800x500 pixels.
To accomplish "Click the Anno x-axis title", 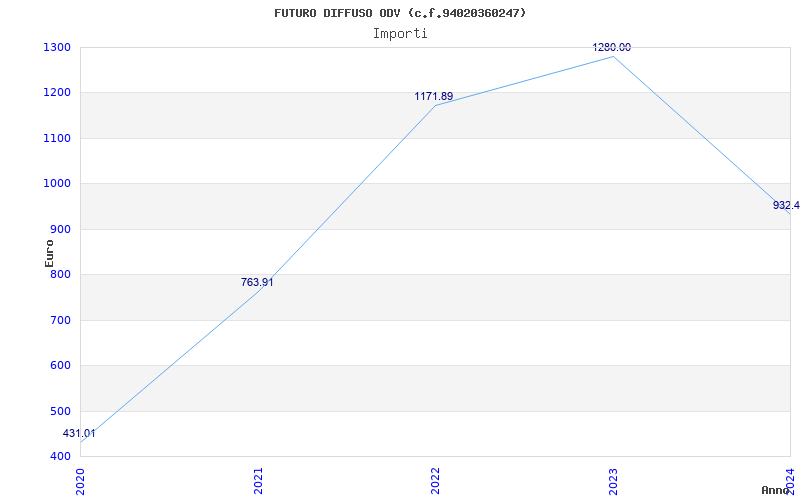I will click(777, 490).
